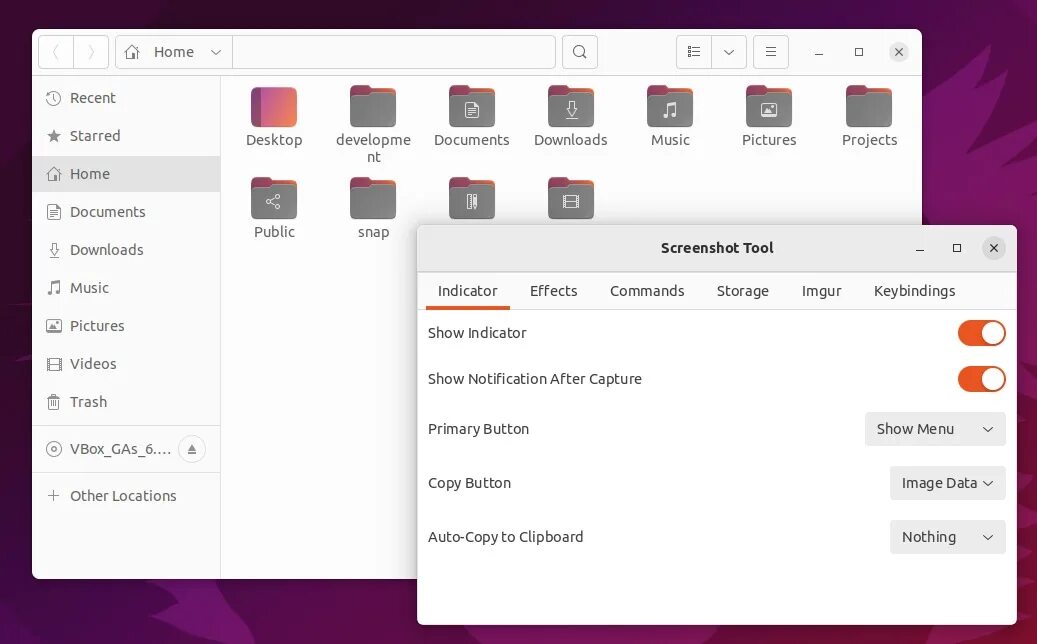Select the Templates folder icon with ruler
The image size is (1037, 644).
[x=472, y=198]
